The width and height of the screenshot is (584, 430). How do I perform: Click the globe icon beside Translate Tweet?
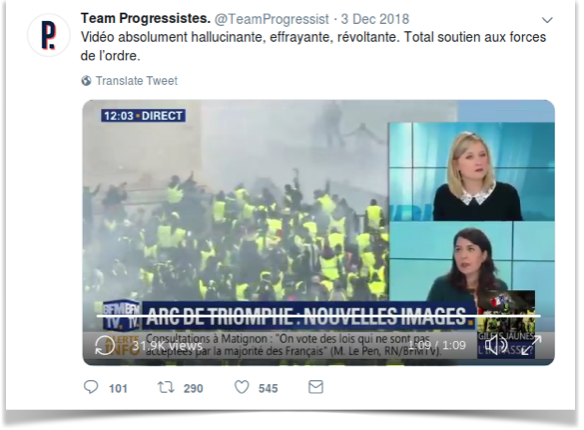point(86,81)
